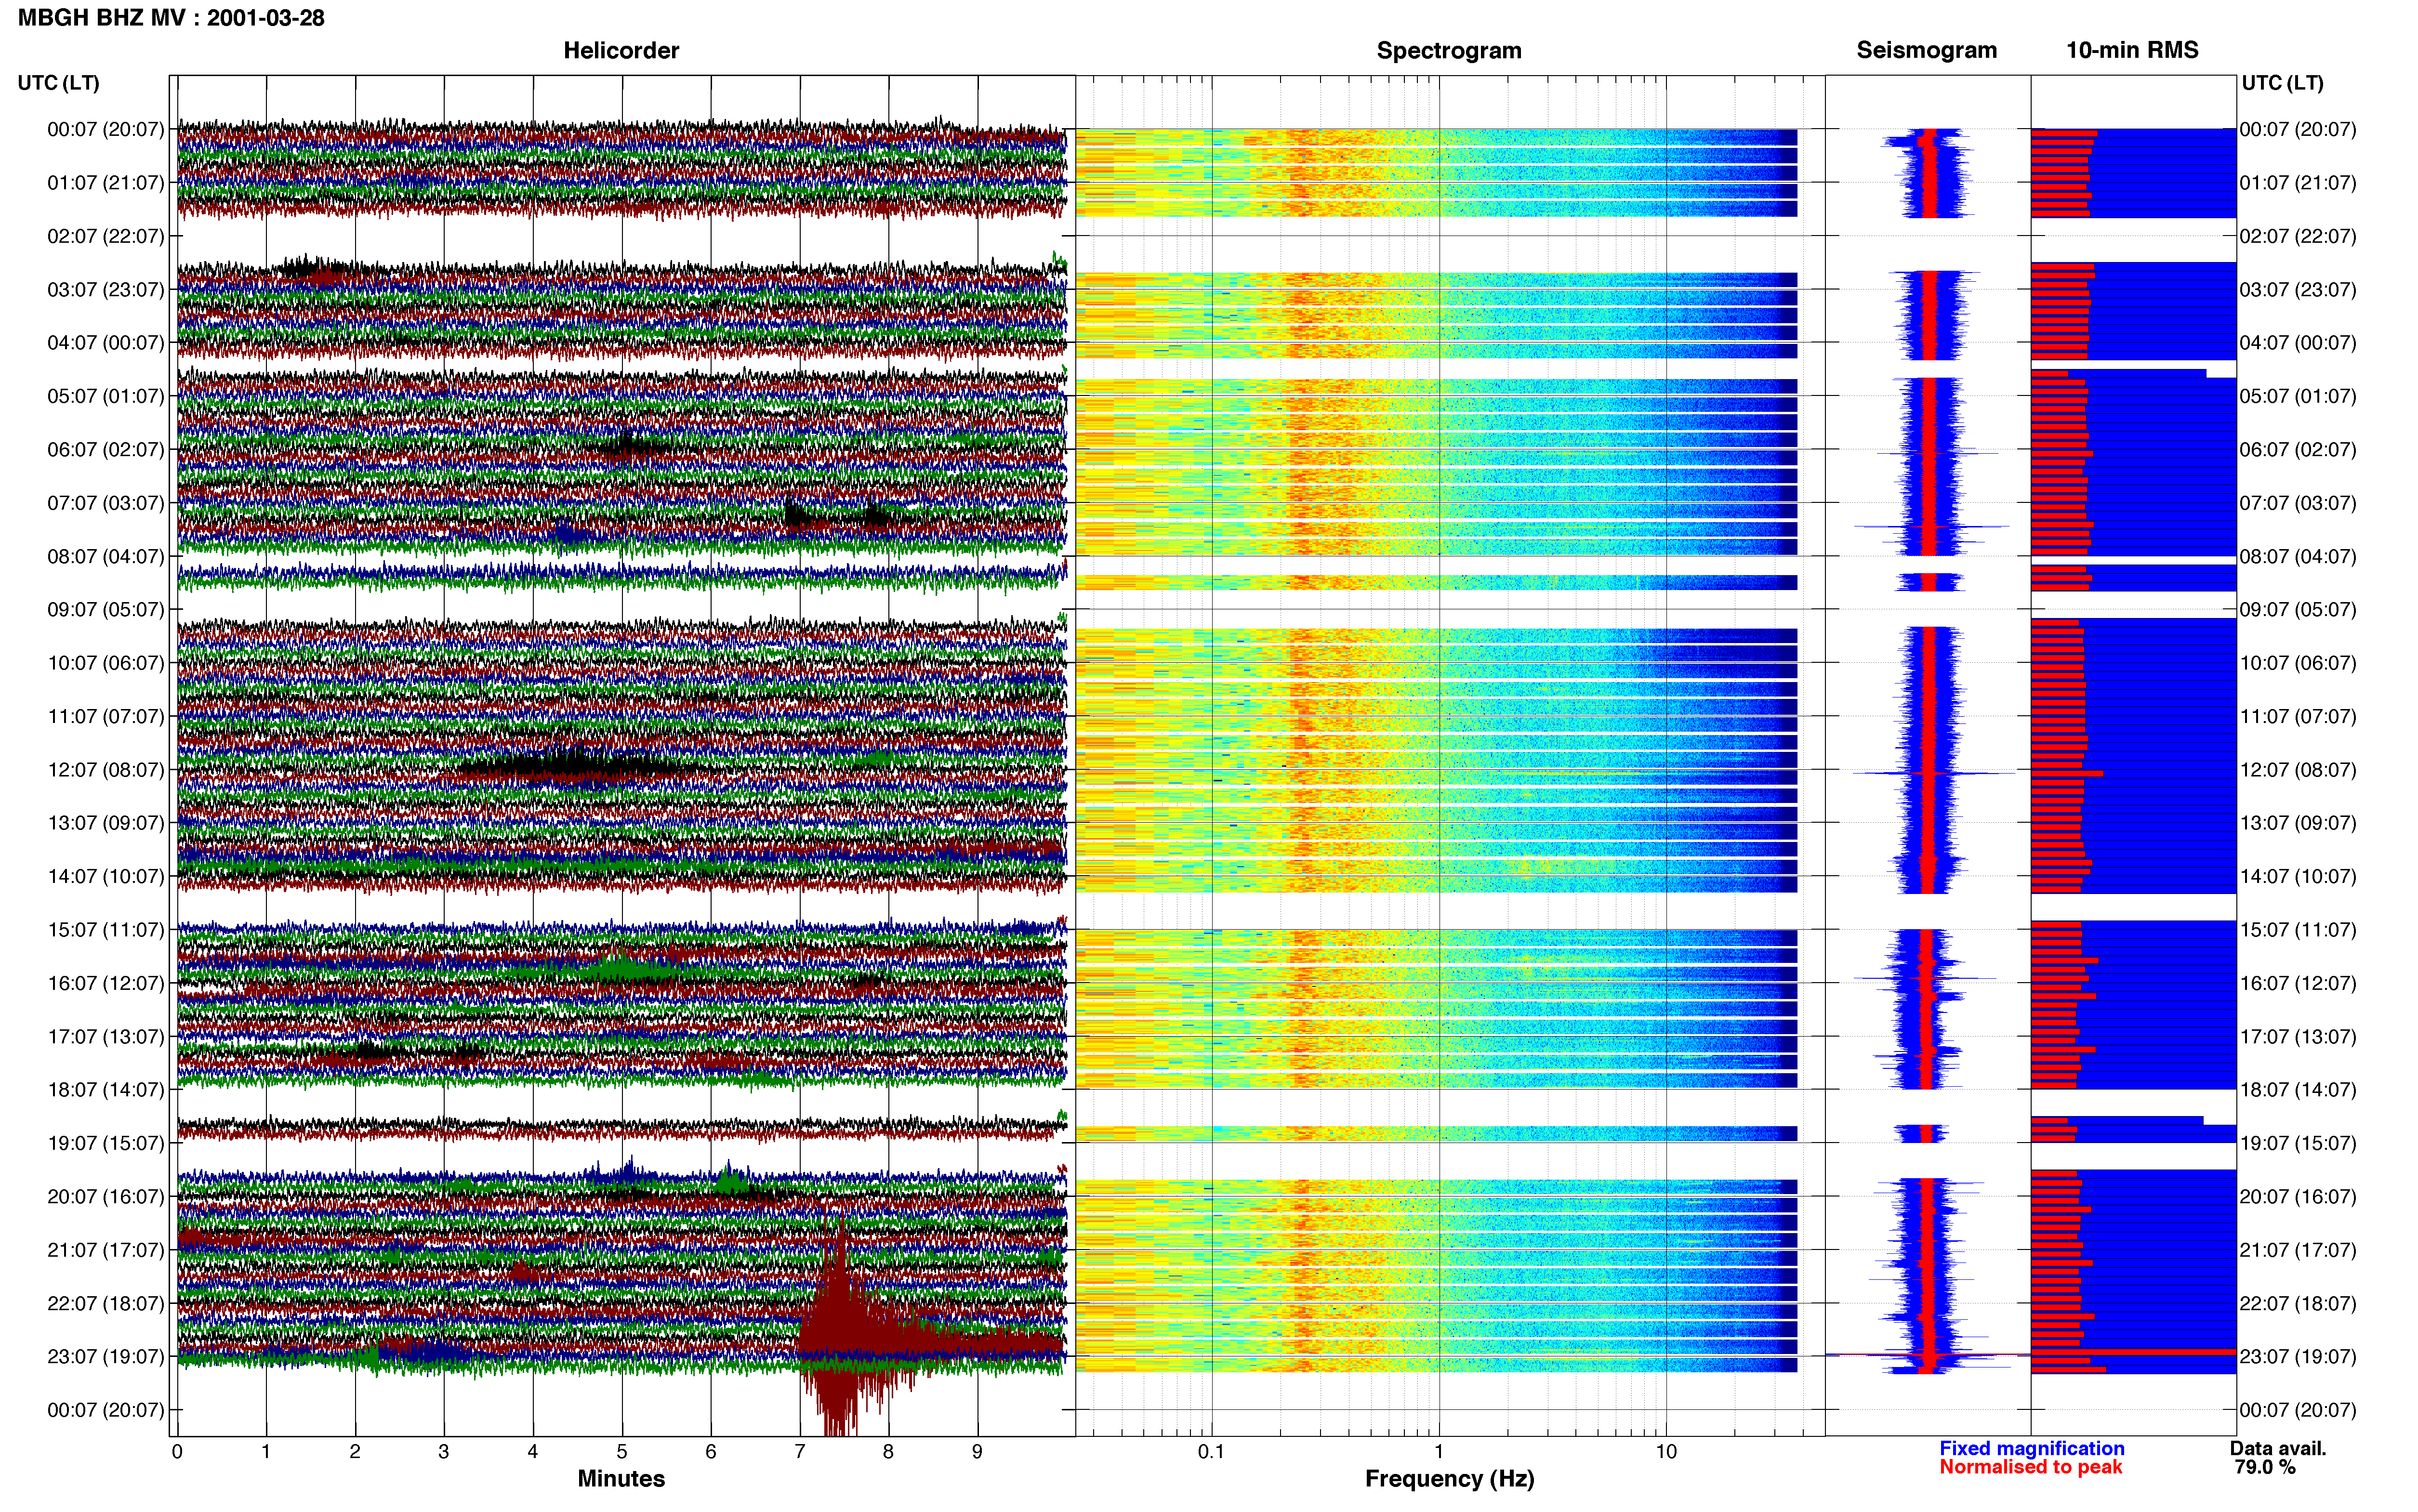2418x1512 pixels.
Task: Click left time label '21:07 (17:07)'
Action: pos(106,1249)
